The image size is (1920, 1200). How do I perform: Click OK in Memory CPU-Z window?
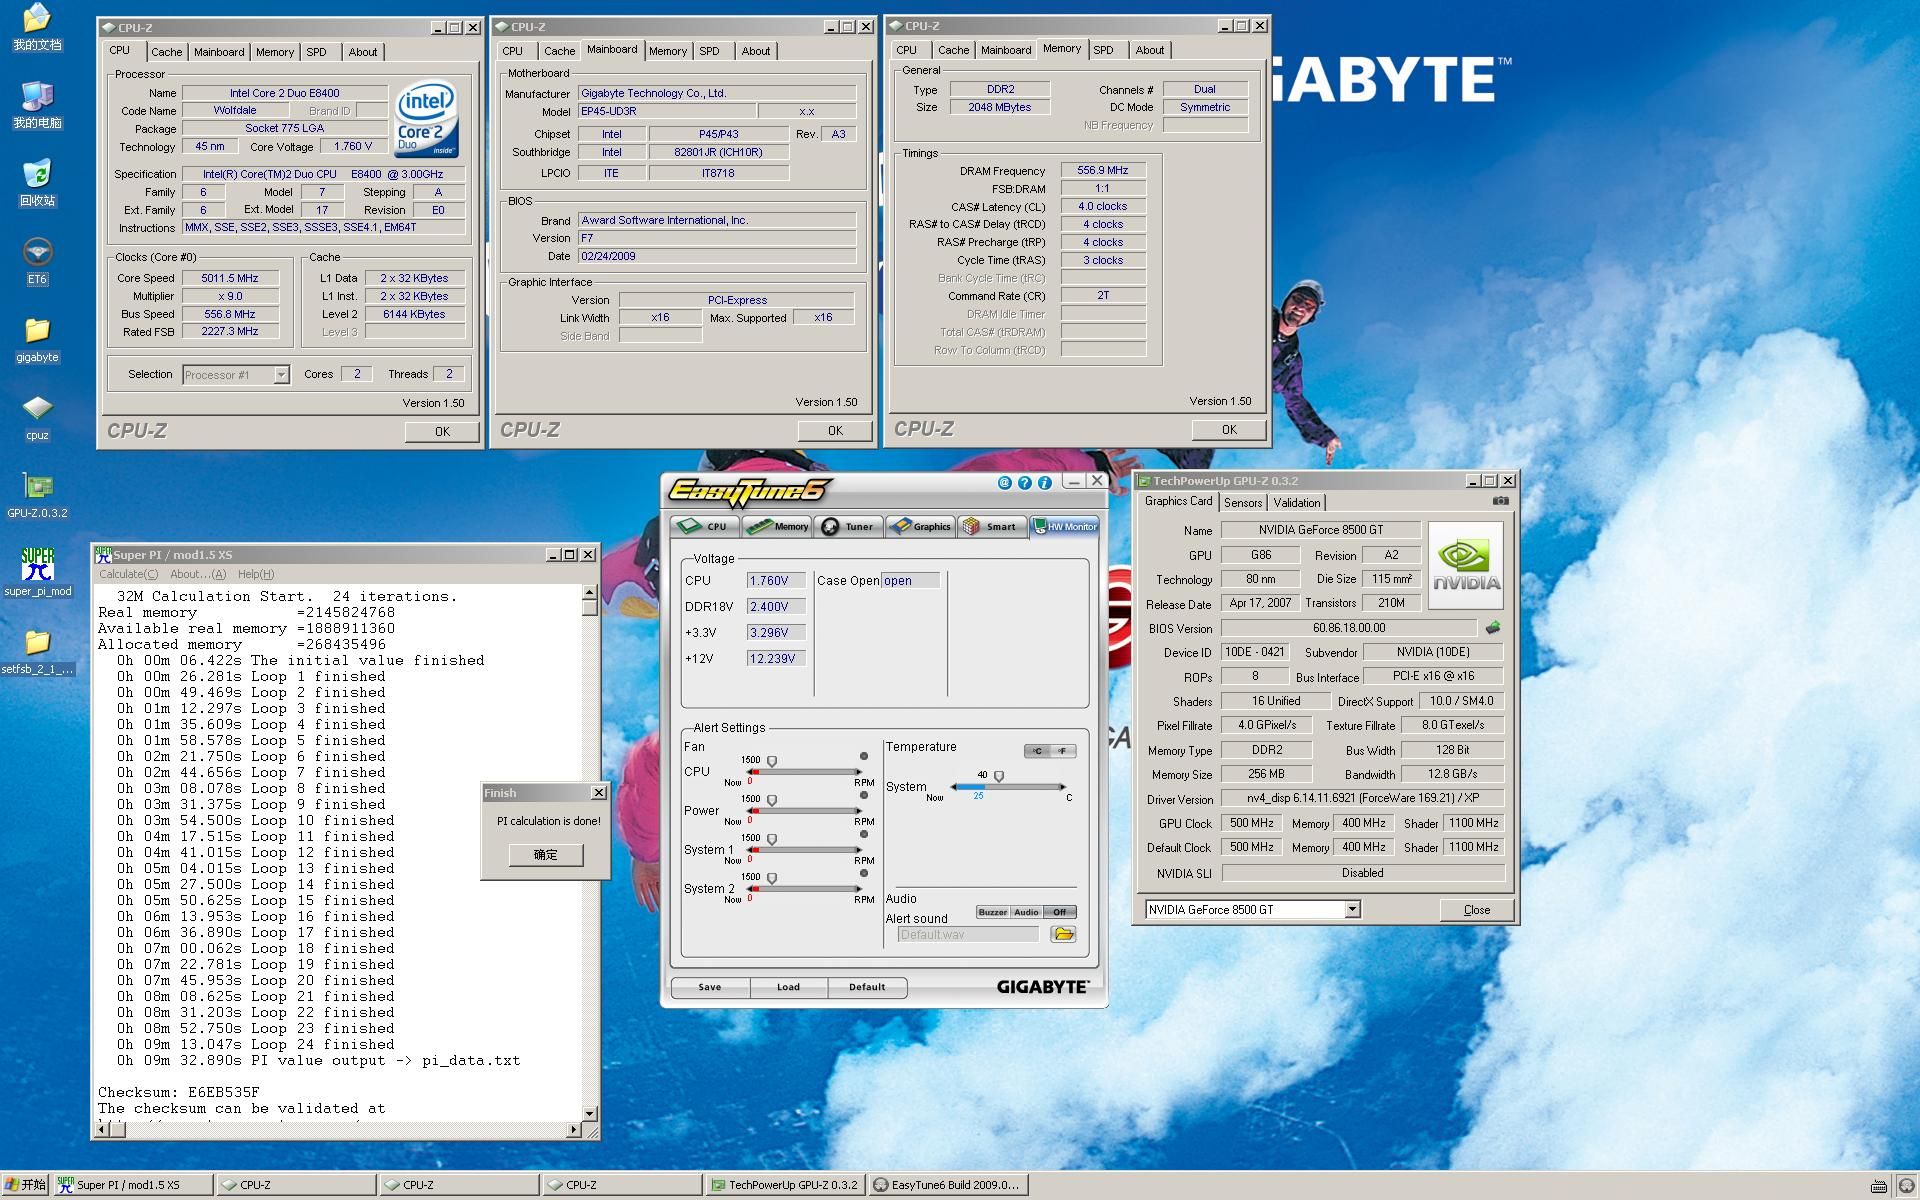[x=1229, y=429]
